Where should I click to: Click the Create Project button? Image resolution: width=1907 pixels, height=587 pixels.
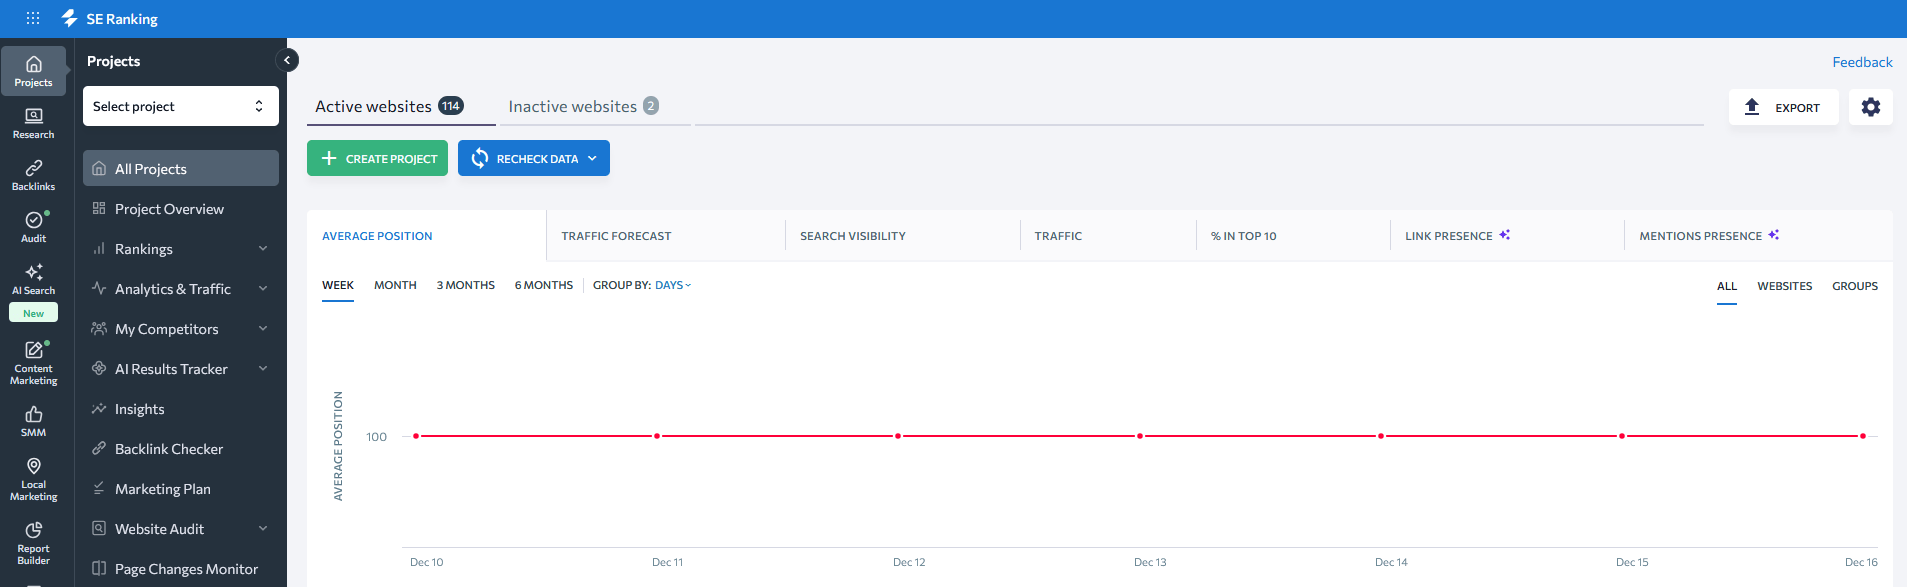point(377,158)
